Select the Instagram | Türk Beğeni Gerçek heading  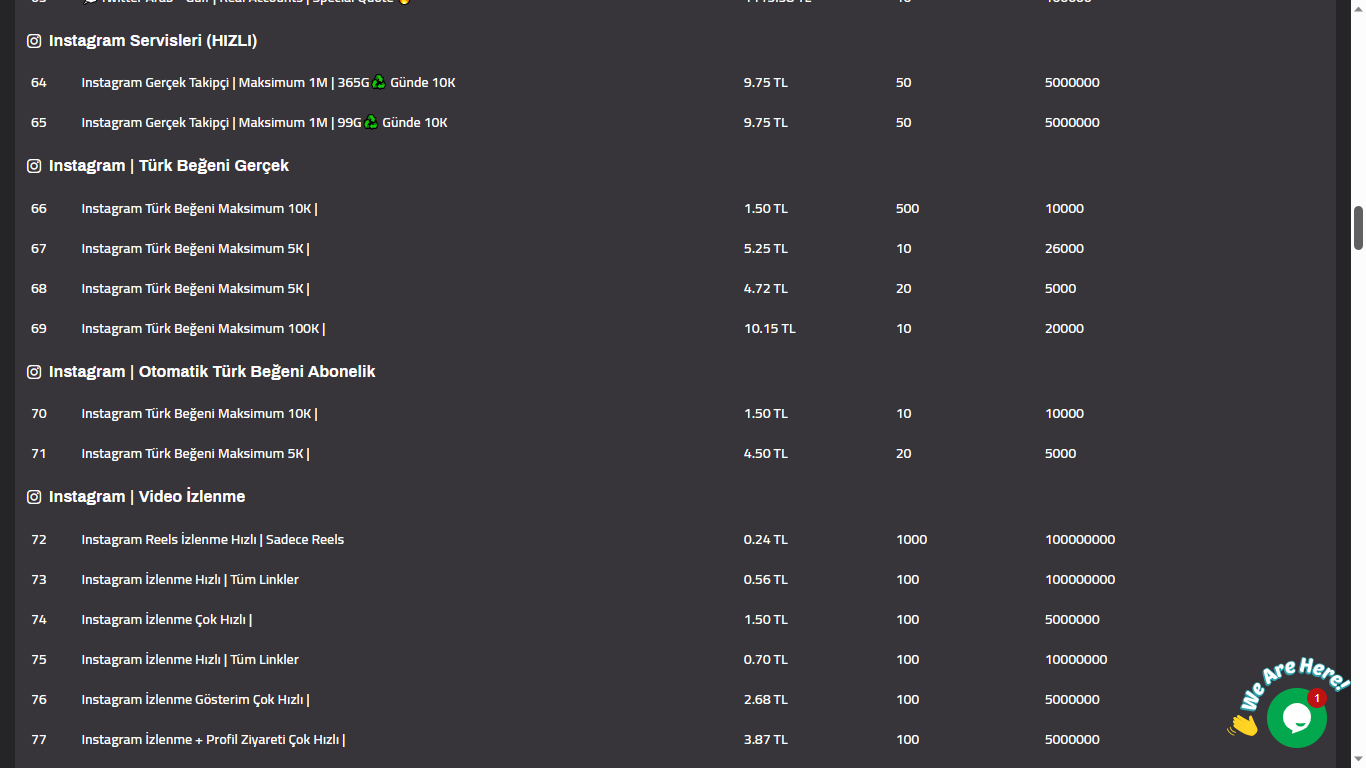(x=169, y=166)
